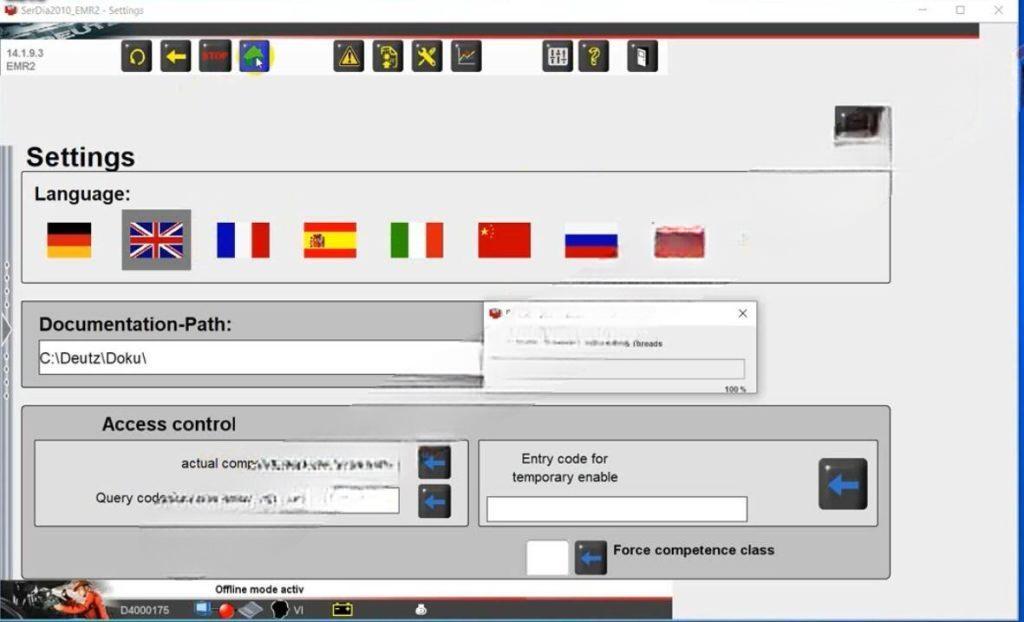Image resolution: width=1024 pixels, height=622 pixels.
Task: Open the diagnostics hand tool icon
Action: pyautogui.click(x=386, y=56)
